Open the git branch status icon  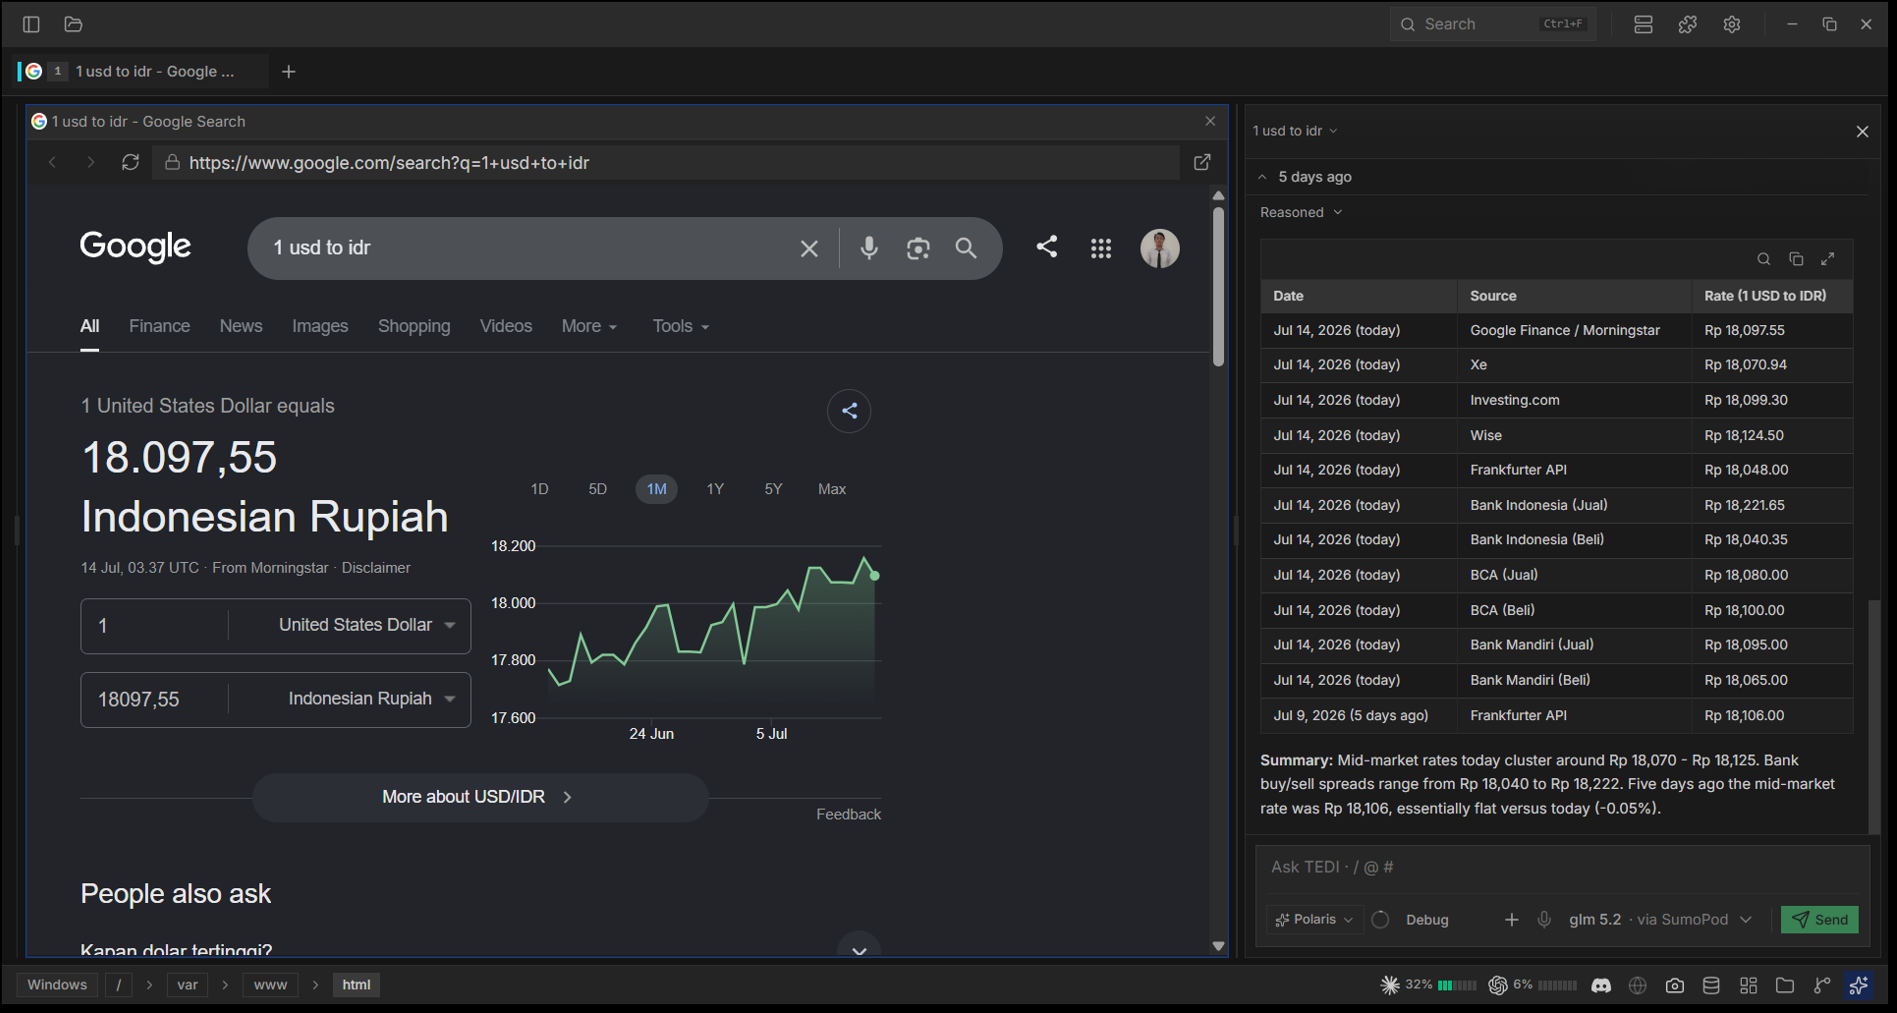point(1822,985)
